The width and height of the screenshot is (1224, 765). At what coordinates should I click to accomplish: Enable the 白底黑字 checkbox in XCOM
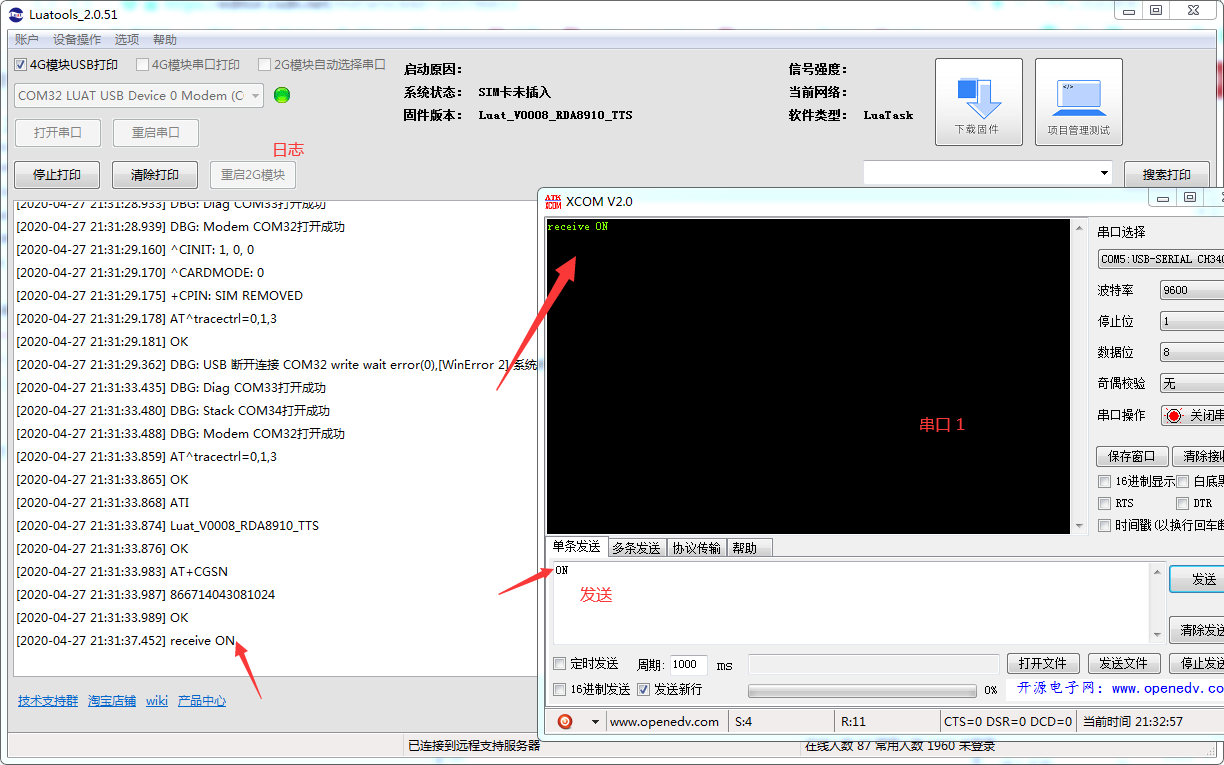coord(1183,482)
